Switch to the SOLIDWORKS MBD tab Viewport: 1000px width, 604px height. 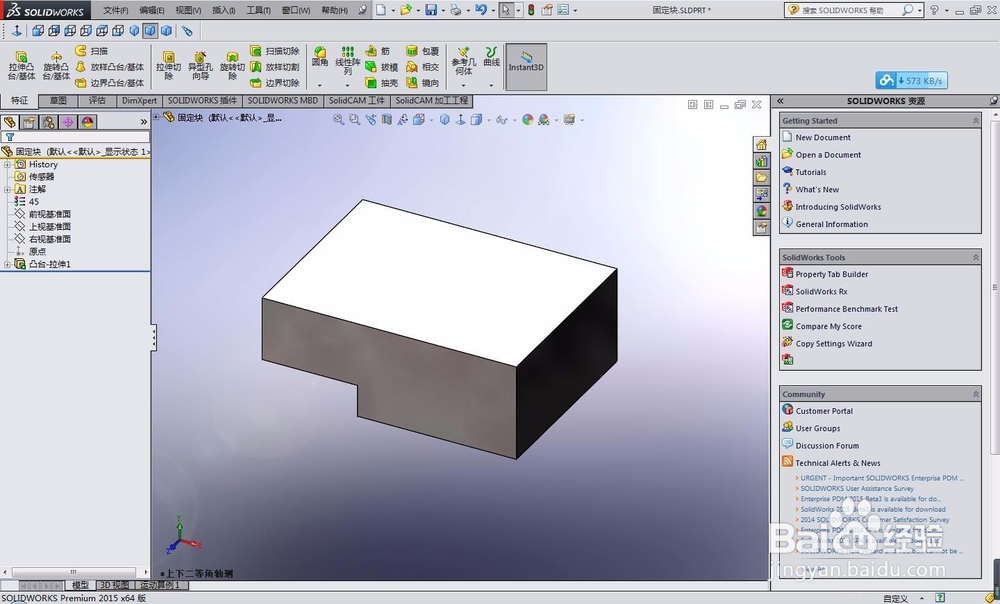click(283, 100)
